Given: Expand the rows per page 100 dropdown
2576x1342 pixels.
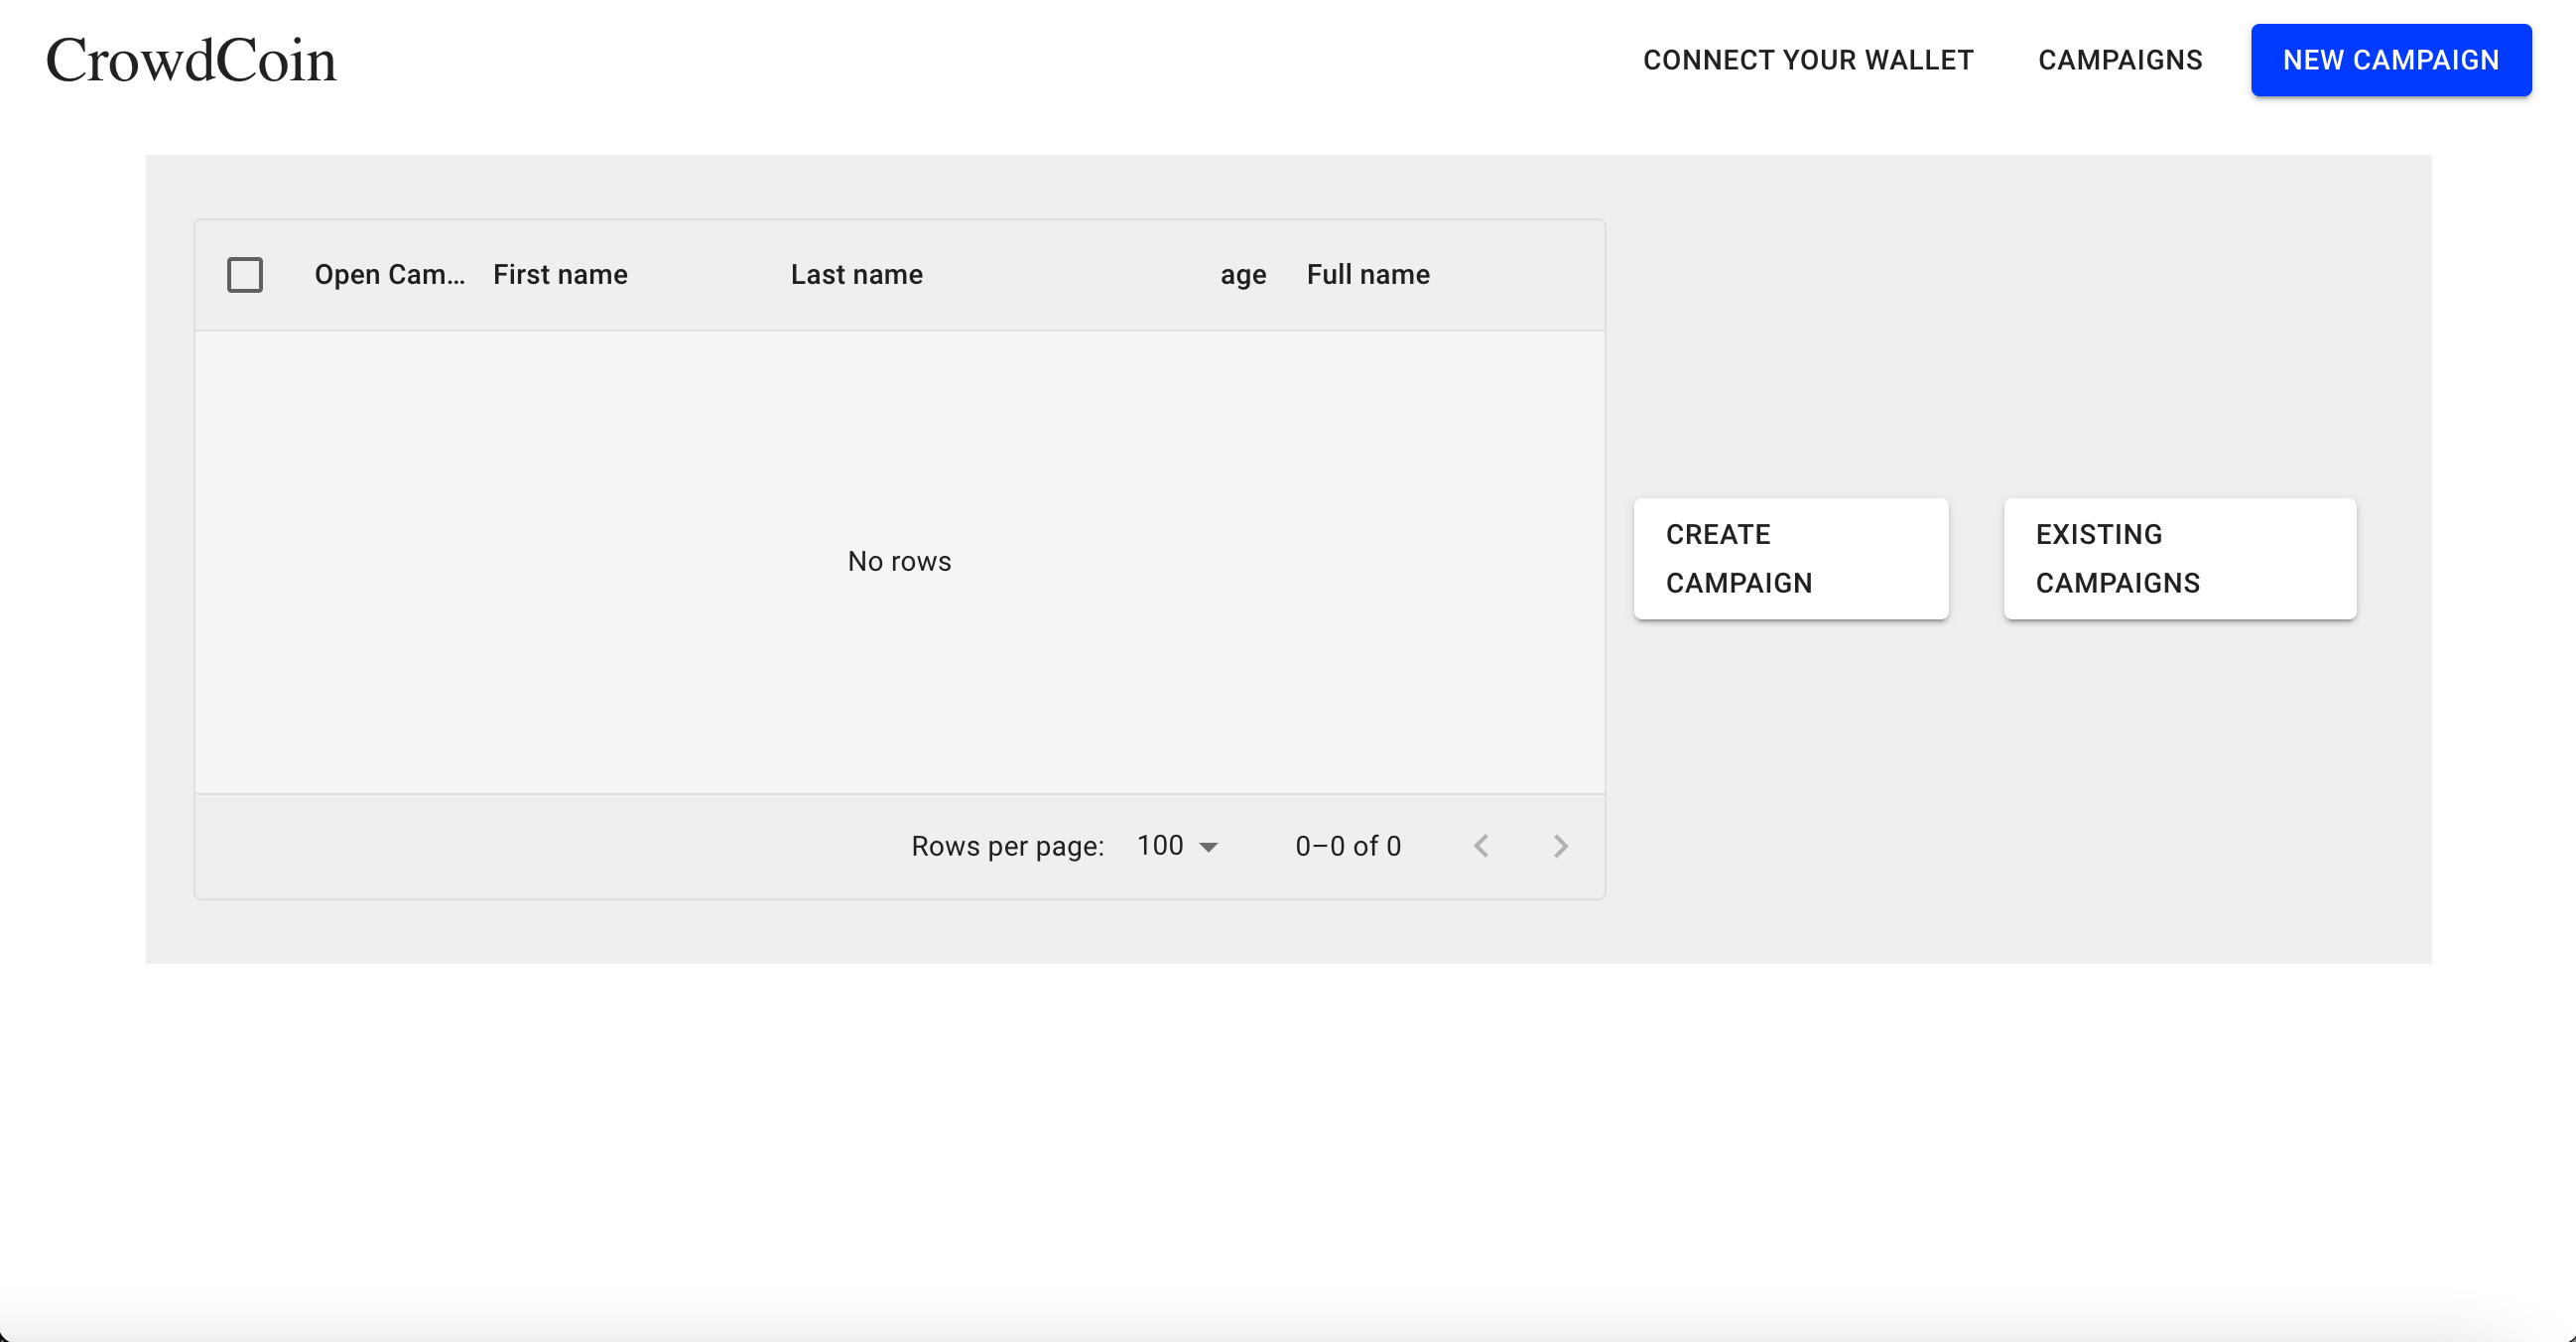Looking at the screenshot, I should (x=1177, y=846).
